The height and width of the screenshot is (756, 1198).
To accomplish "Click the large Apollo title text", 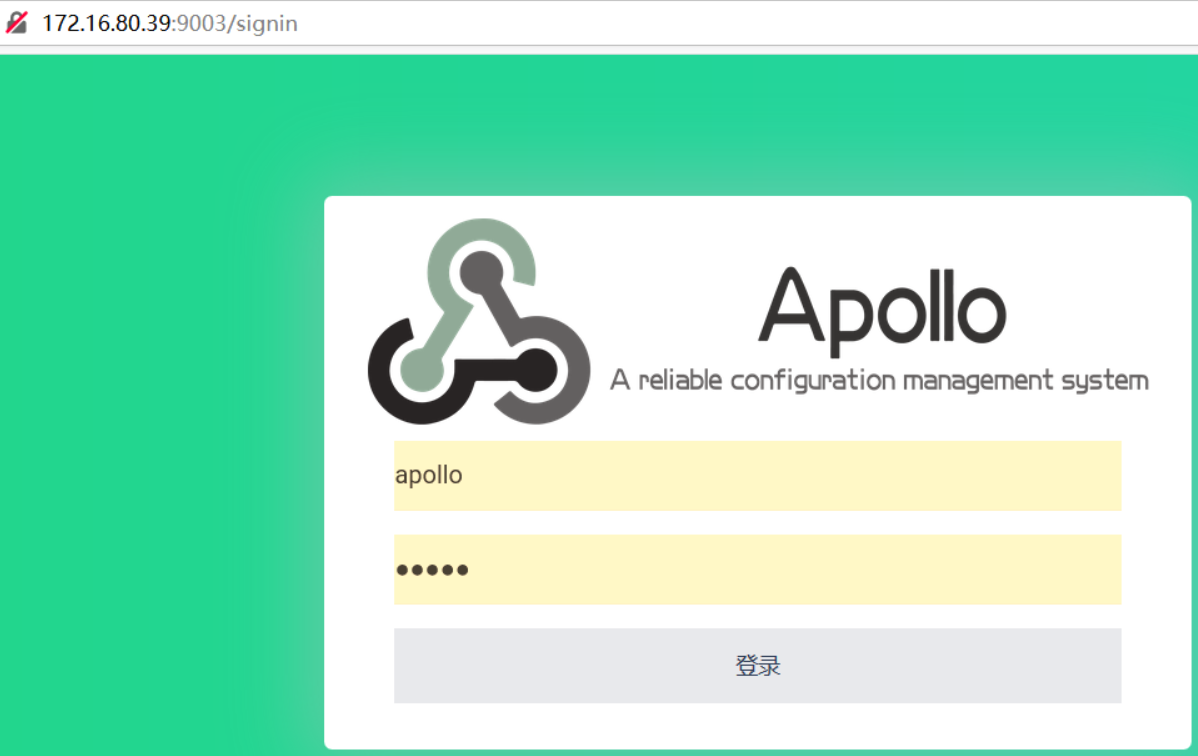I will click(882, 311).
